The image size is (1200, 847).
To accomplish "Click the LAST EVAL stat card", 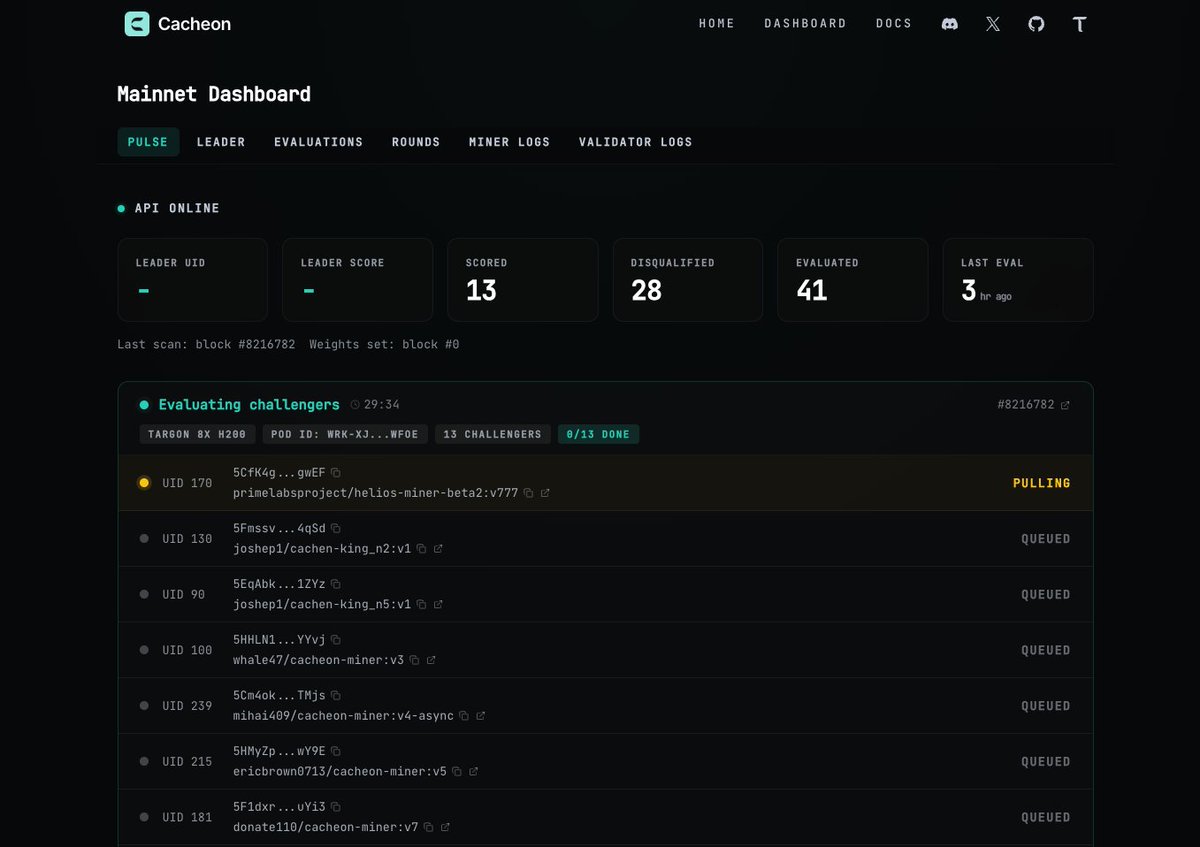I will click(x=1018, y=280).
